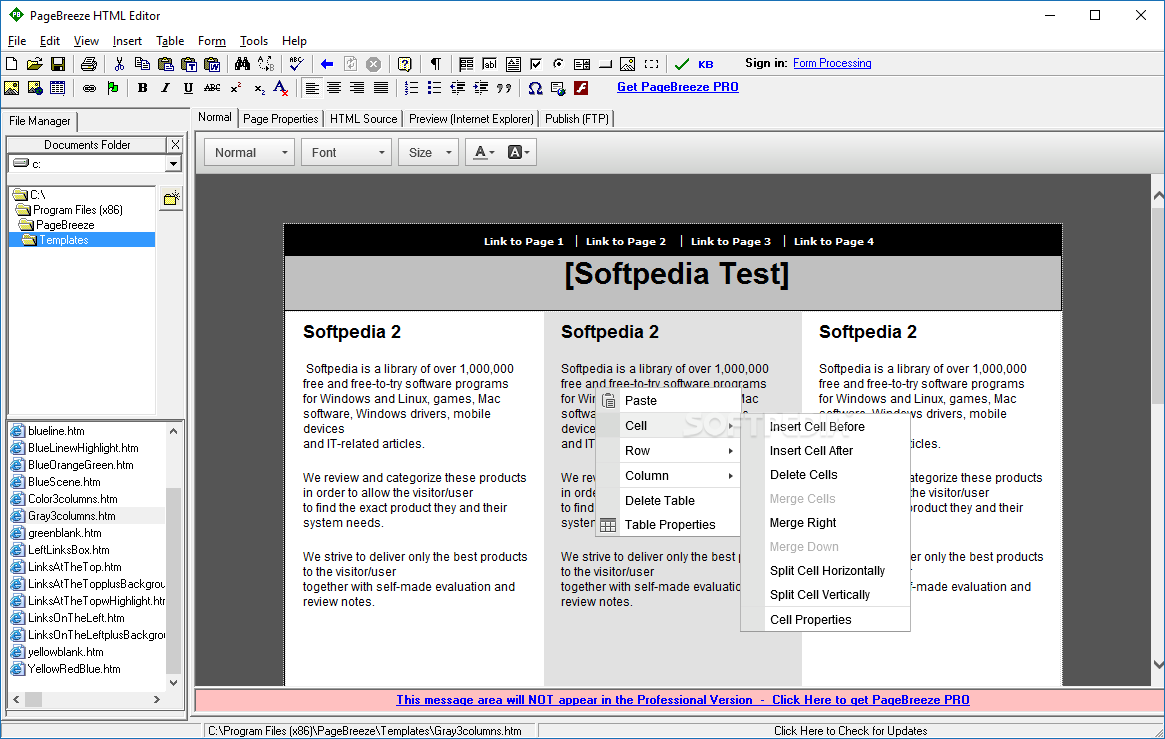
Task: Underline text with the U icon
Action: (x=189, y=88)
